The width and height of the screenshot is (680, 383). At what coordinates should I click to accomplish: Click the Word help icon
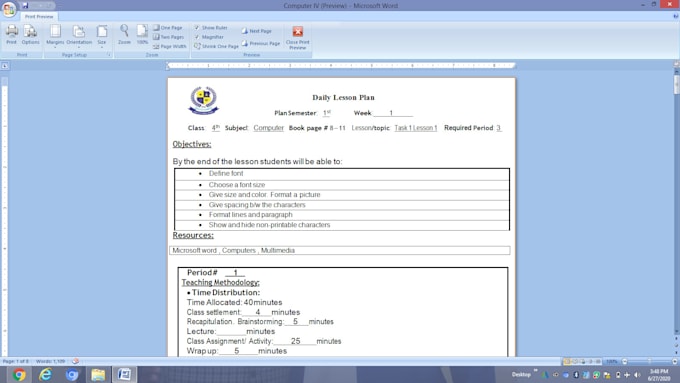[x=675, y=16]
